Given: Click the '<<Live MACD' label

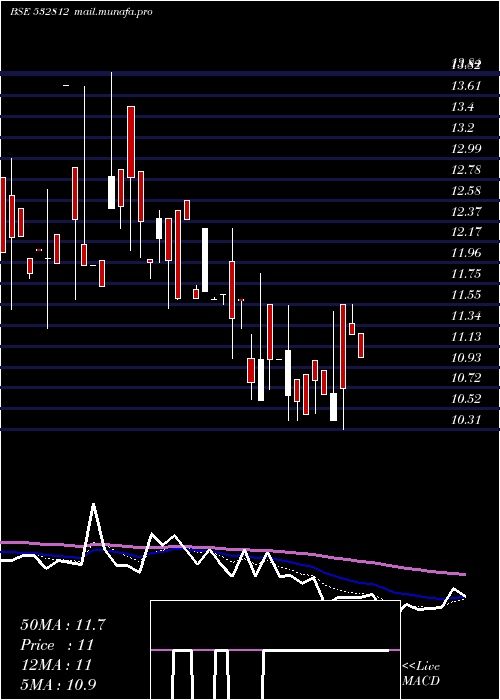Looking at the screenshot, I should [421, 674].
